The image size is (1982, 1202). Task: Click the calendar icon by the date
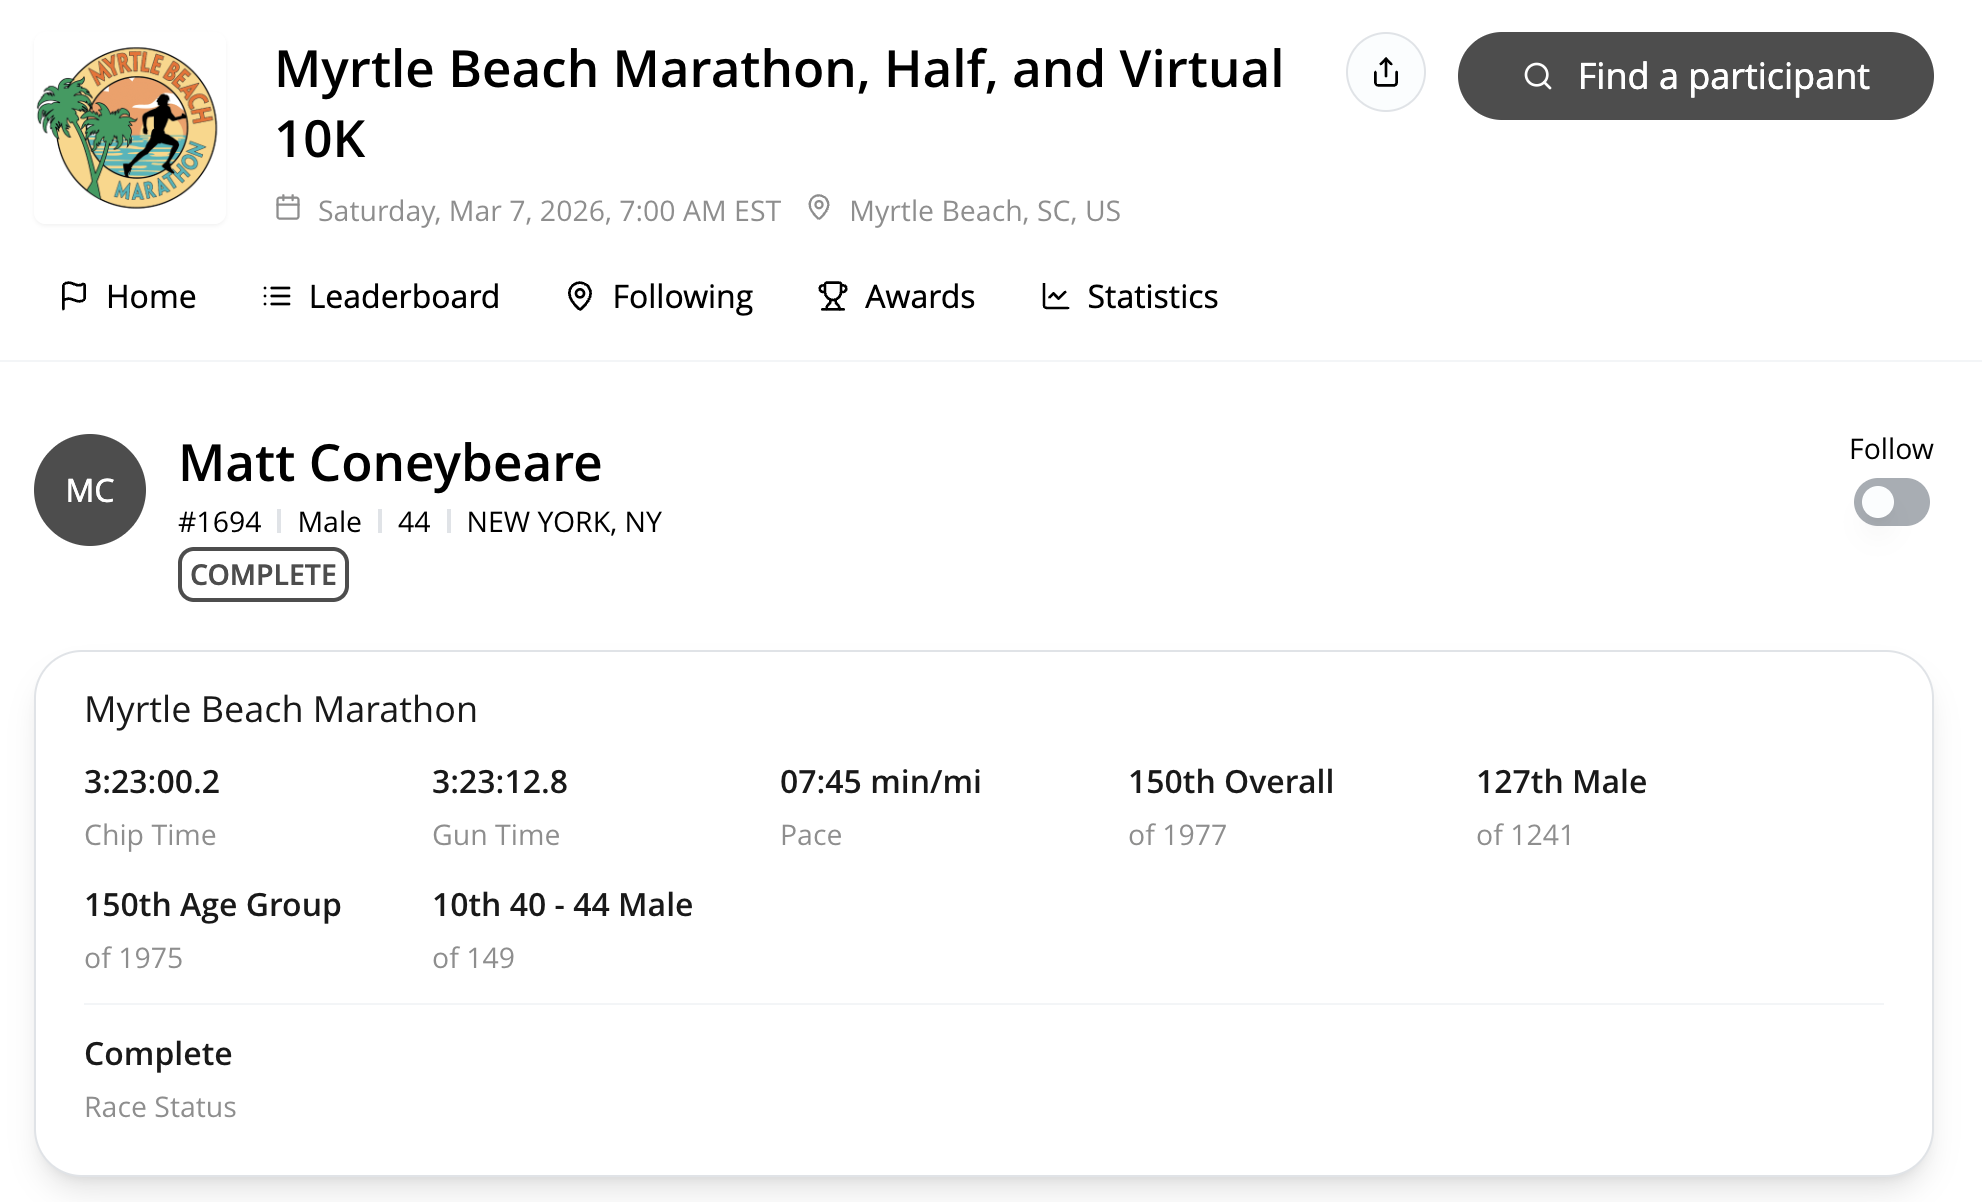pos(288,208)
